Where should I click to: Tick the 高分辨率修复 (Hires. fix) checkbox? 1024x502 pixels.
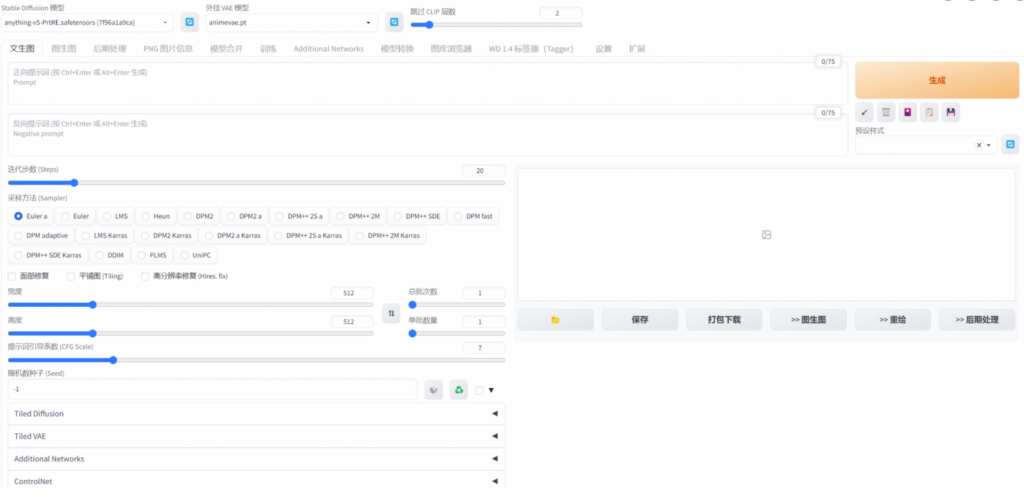[145, 276]
